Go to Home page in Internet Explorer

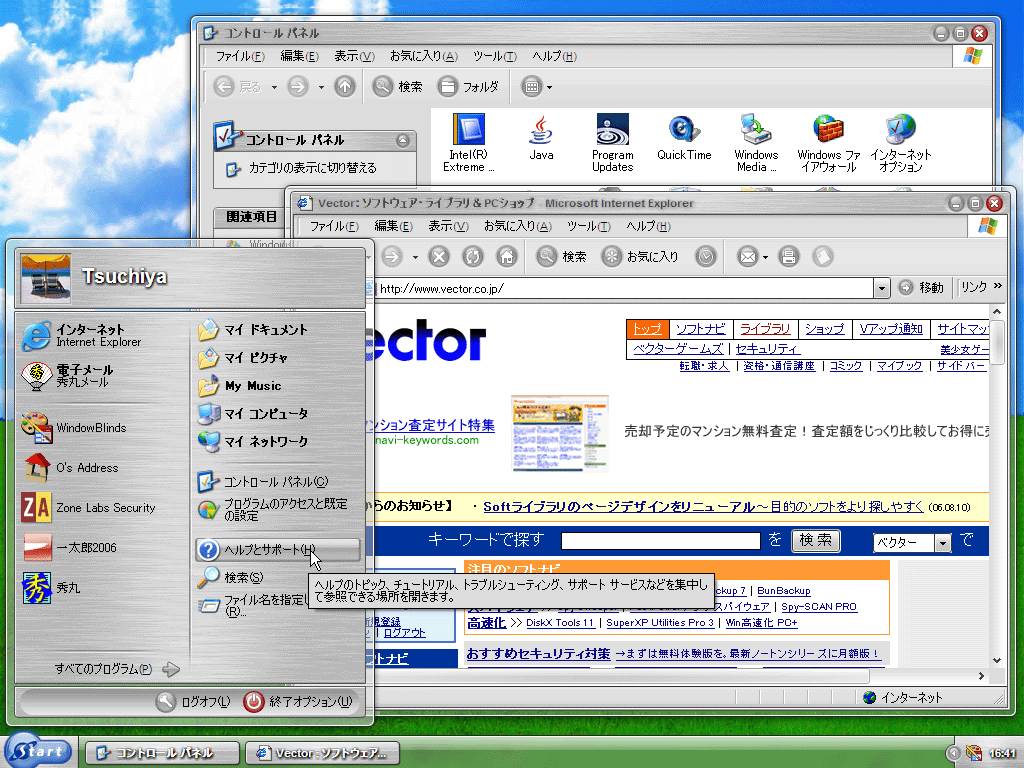click(x=507, y=257)
